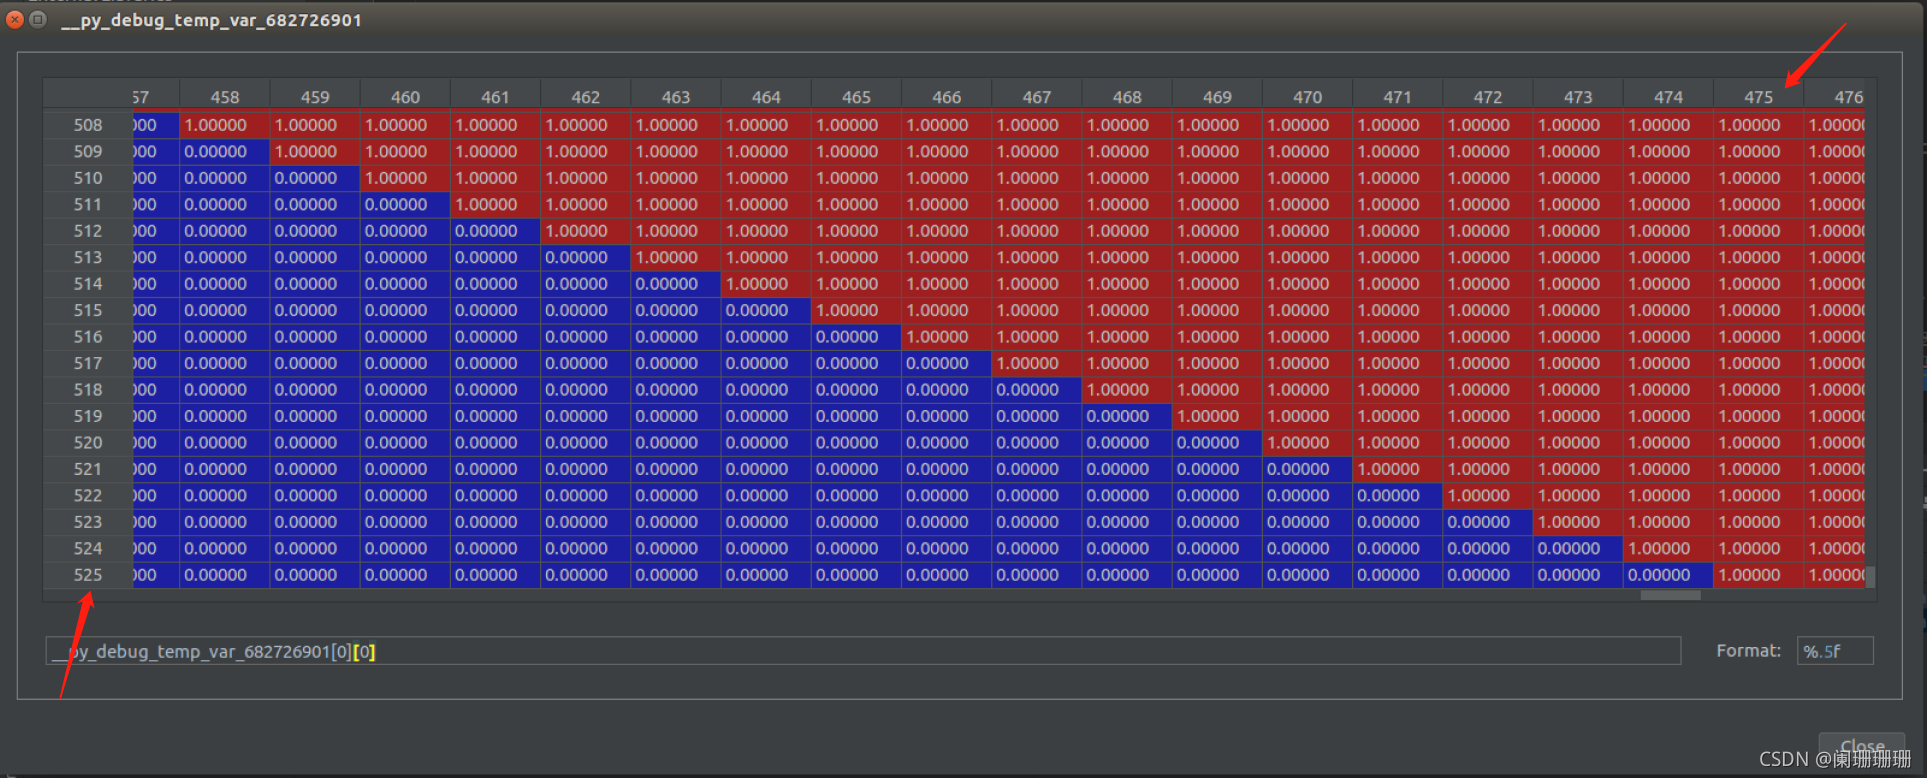Select row header 514

pos(88,284)
